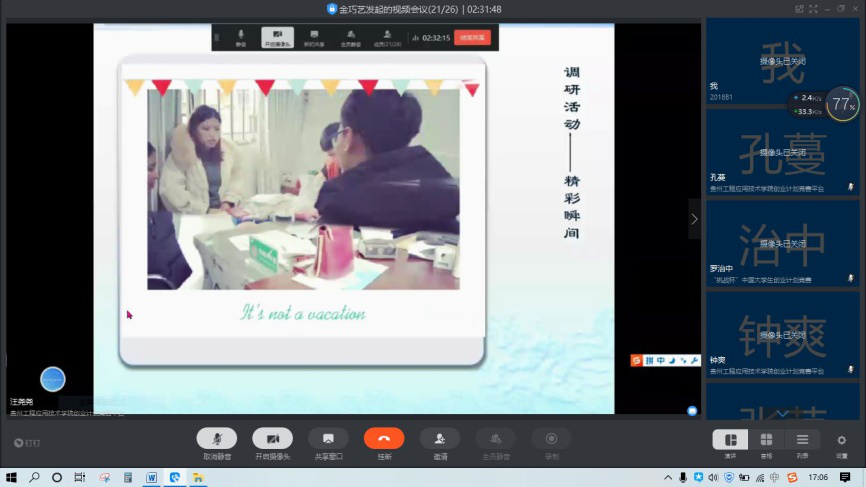
Task: Hang up with the orange phone button
Action: click(384, 439)
